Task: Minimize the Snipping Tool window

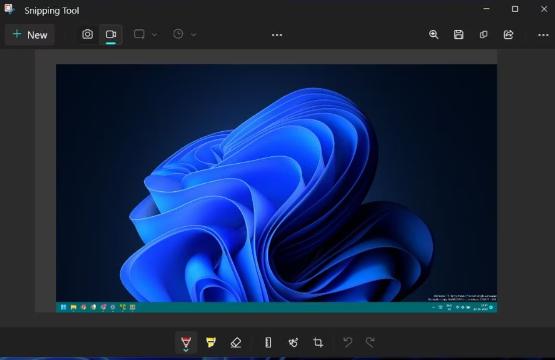Action: point(487,9)
